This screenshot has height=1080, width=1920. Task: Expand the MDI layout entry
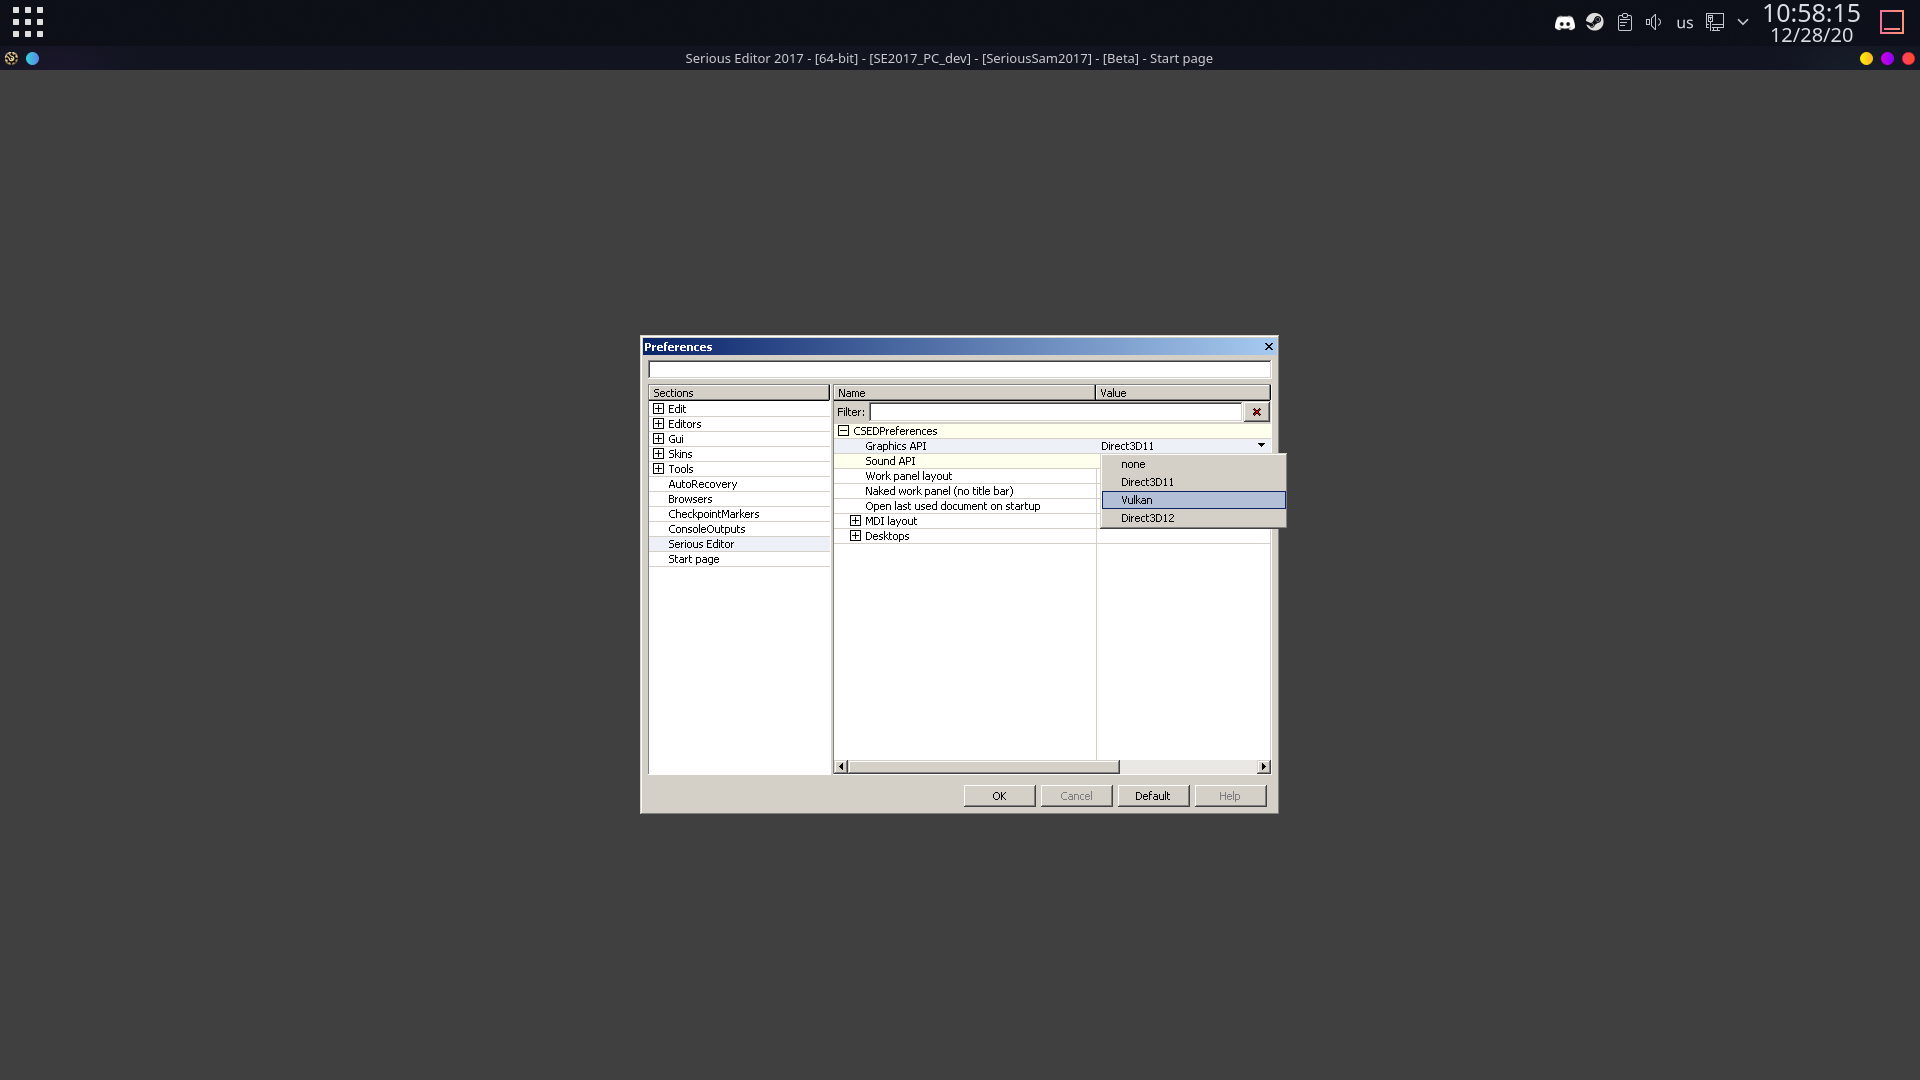856,520
